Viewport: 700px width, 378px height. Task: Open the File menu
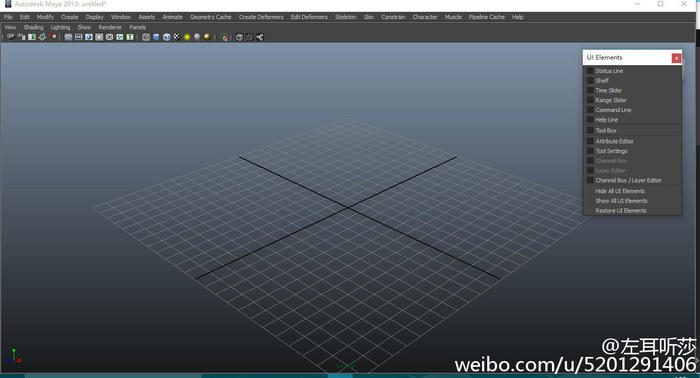click(x=8, y=17)
